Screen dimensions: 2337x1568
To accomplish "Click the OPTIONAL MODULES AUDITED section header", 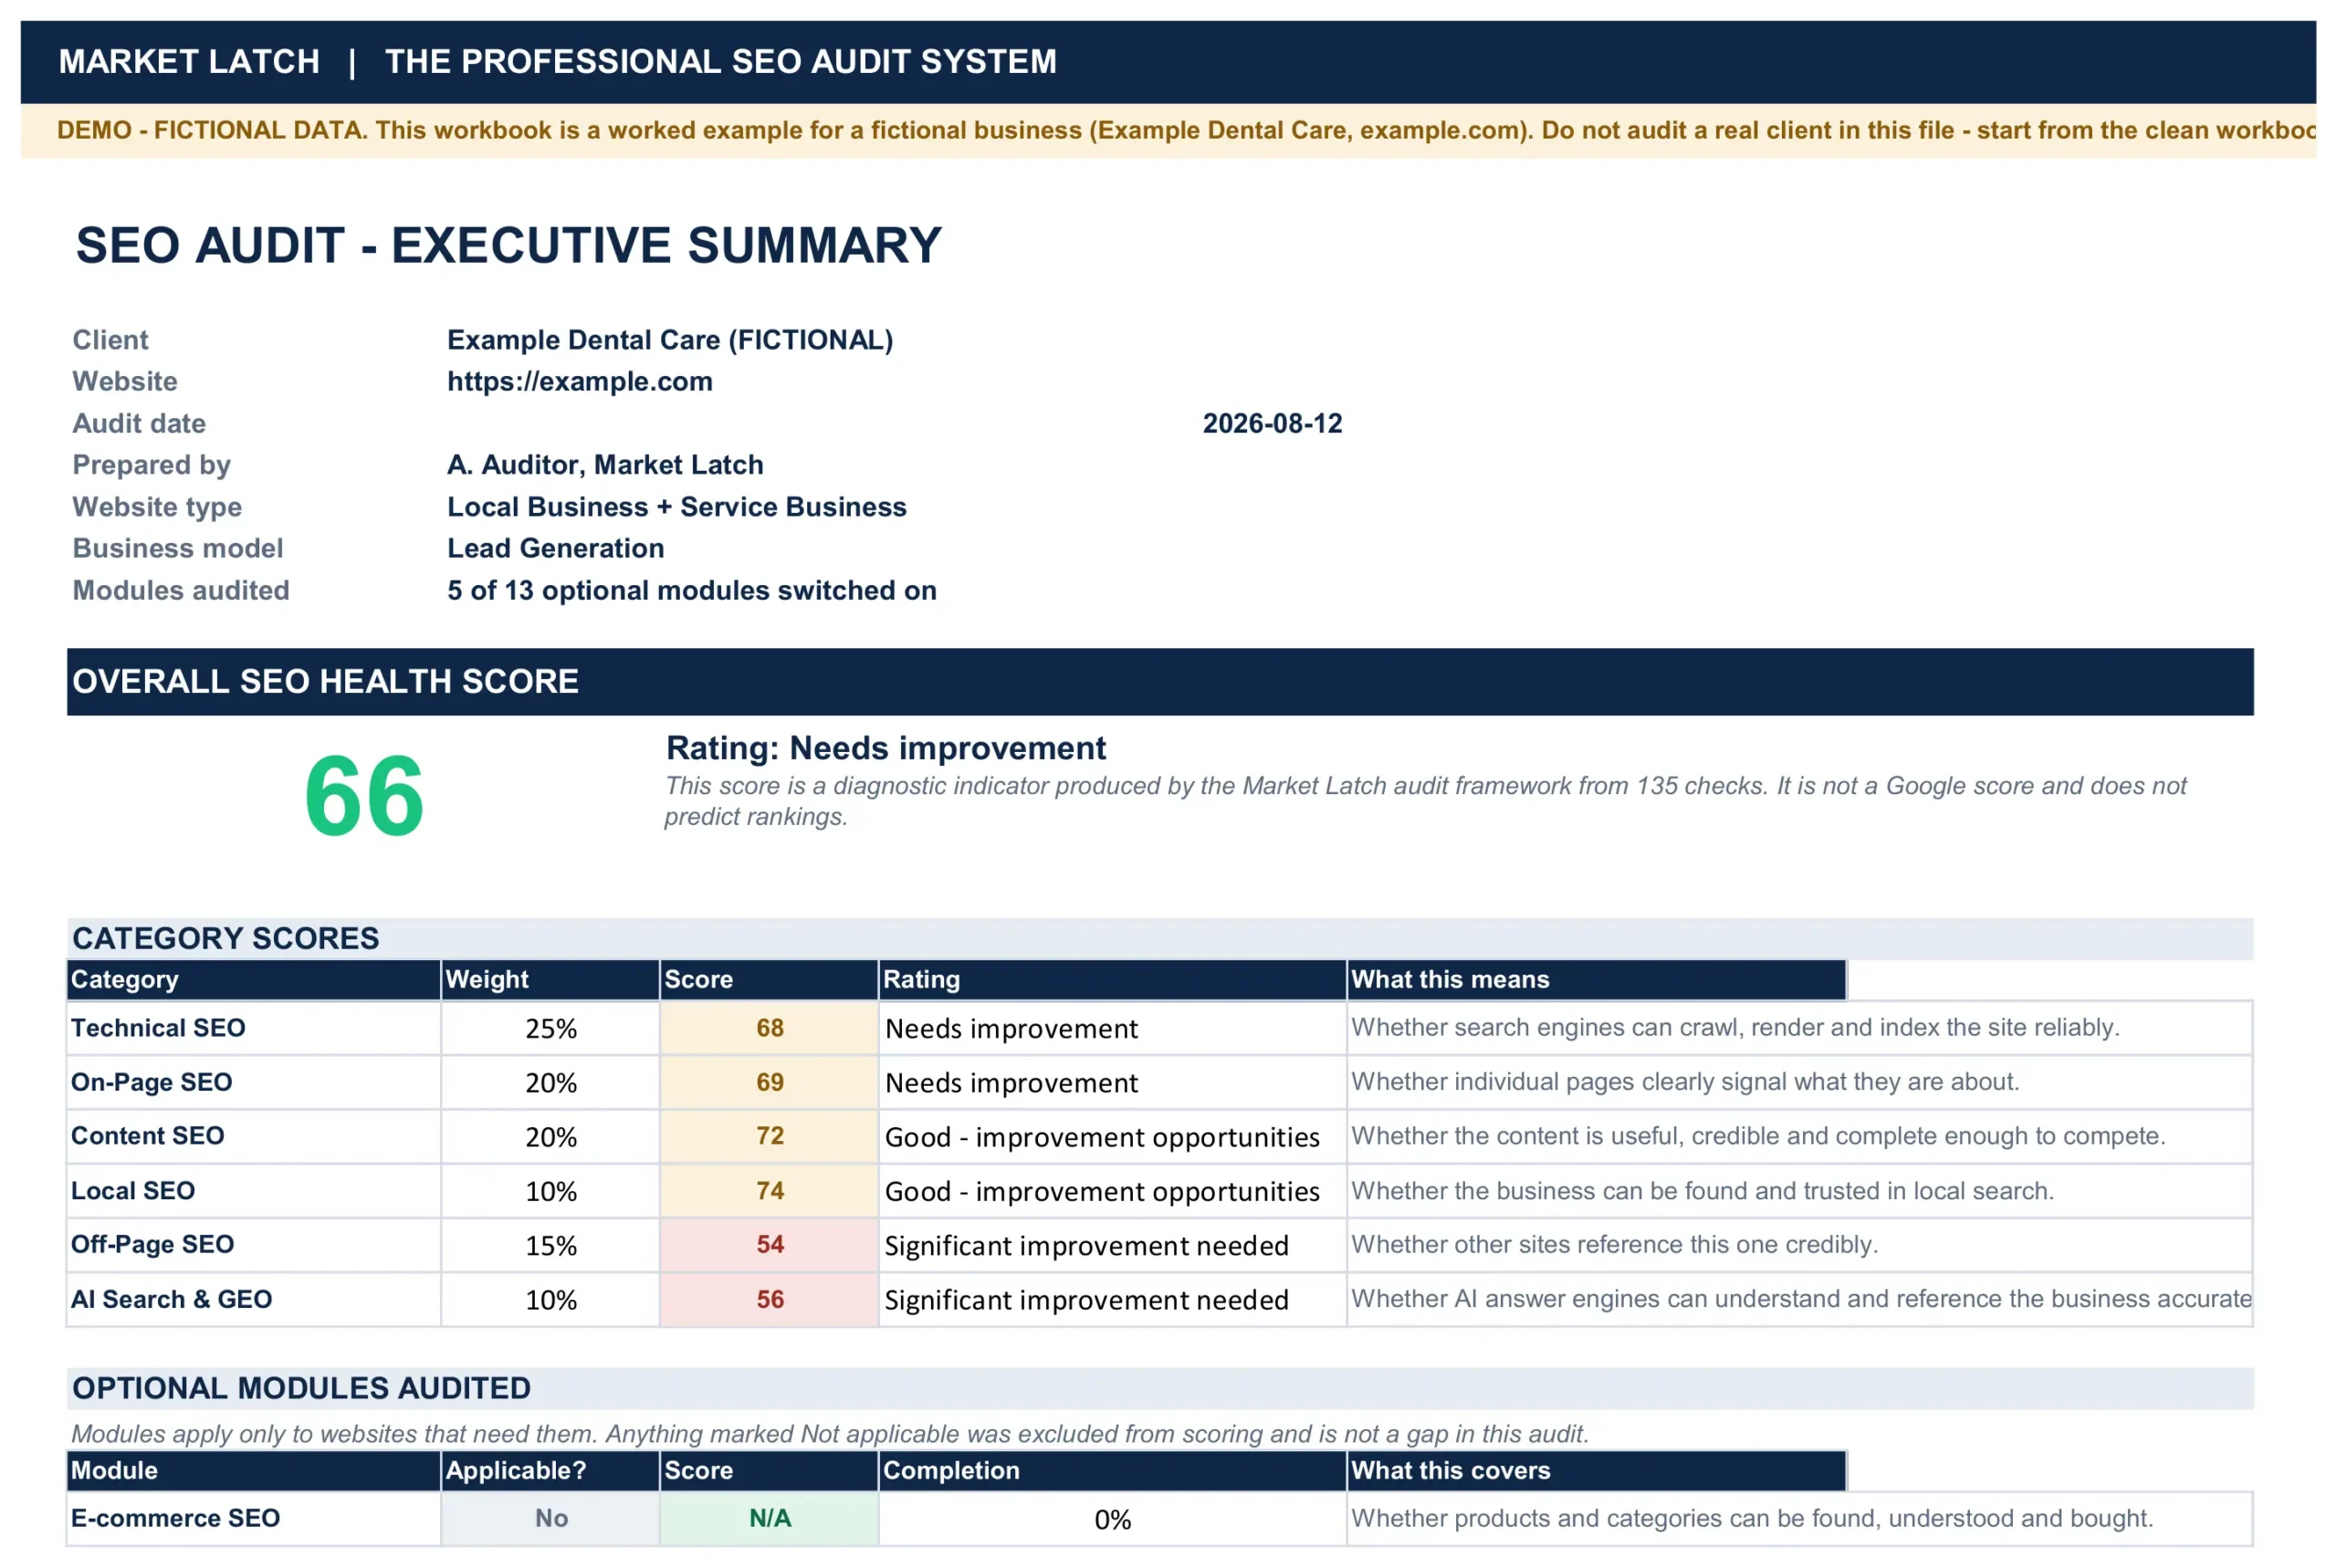I will 1160,1388.
